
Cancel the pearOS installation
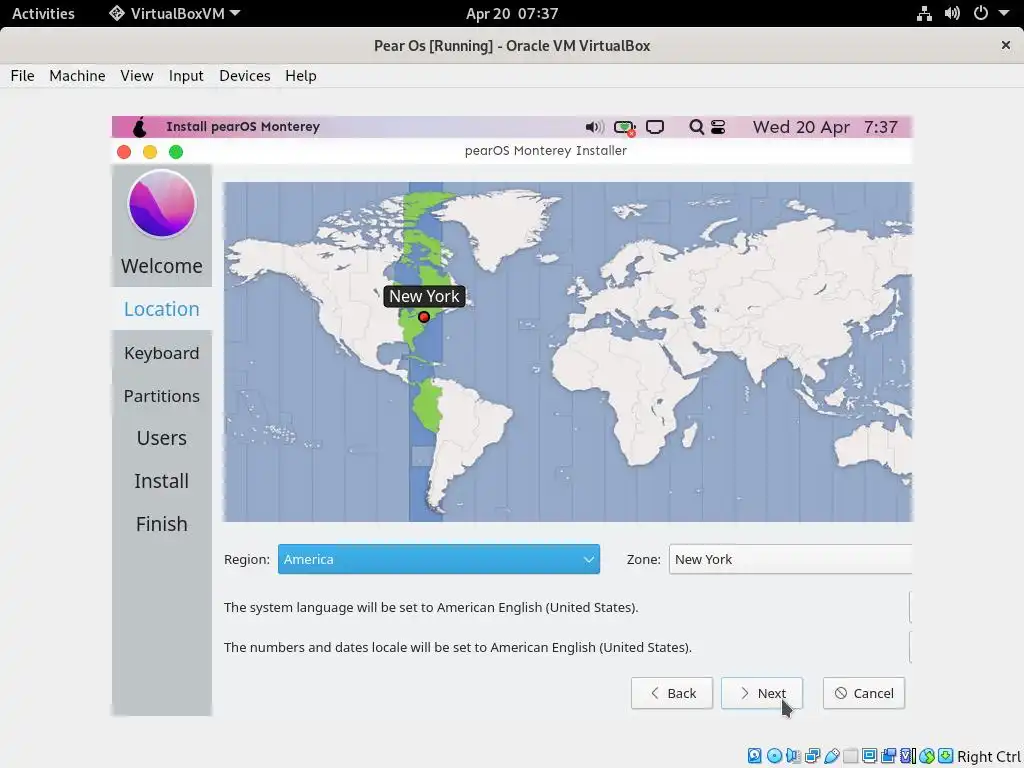pos(864,693)
